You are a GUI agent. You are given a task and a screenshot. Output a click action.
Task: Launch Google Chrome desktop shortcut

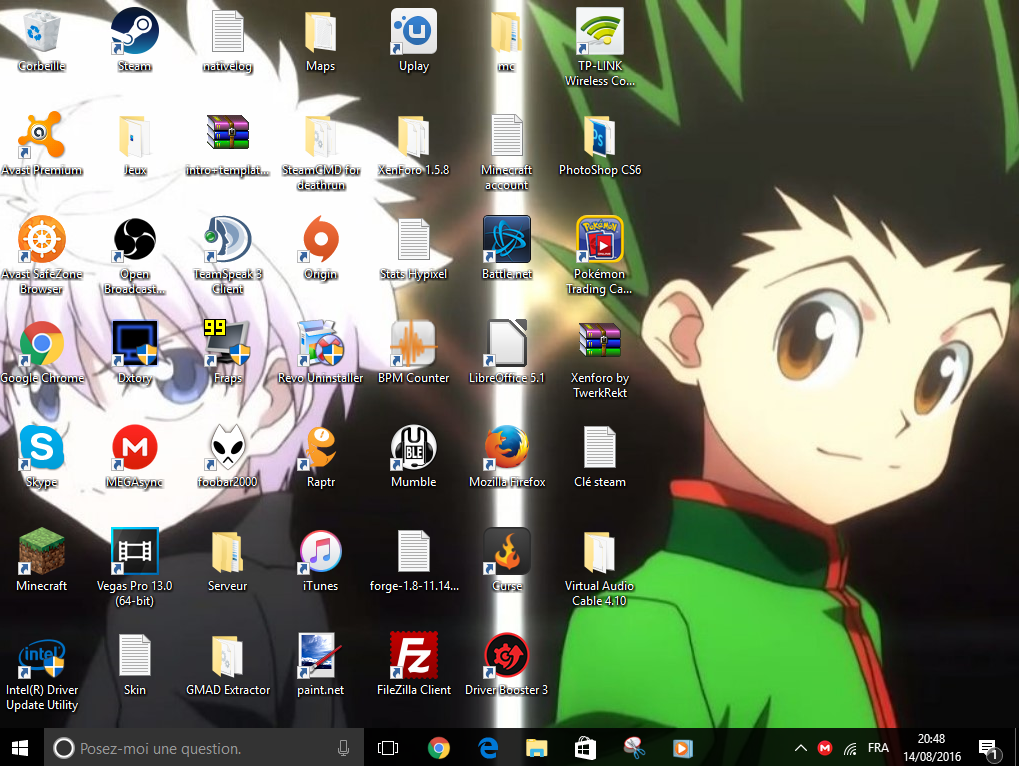pos(42,343)
